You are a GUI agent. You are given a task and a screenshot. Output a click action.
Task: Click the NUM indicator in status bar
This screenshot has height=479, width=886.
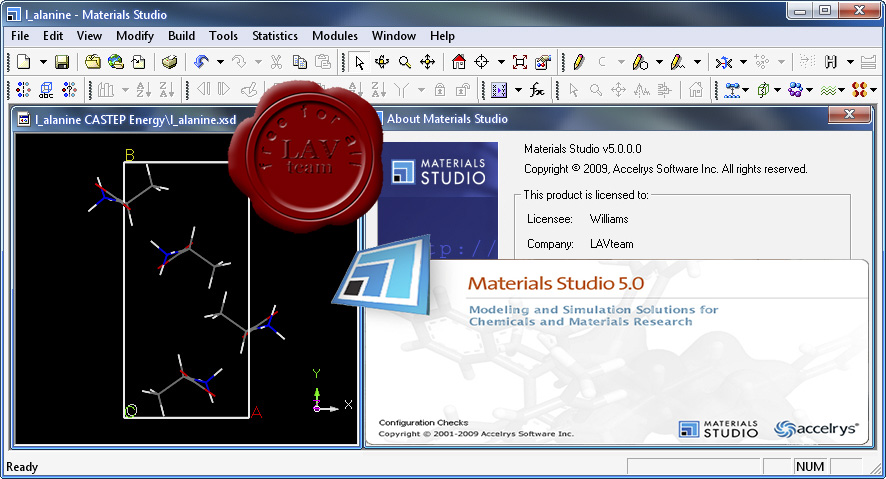pyautogui.click(x=810, y=467)
